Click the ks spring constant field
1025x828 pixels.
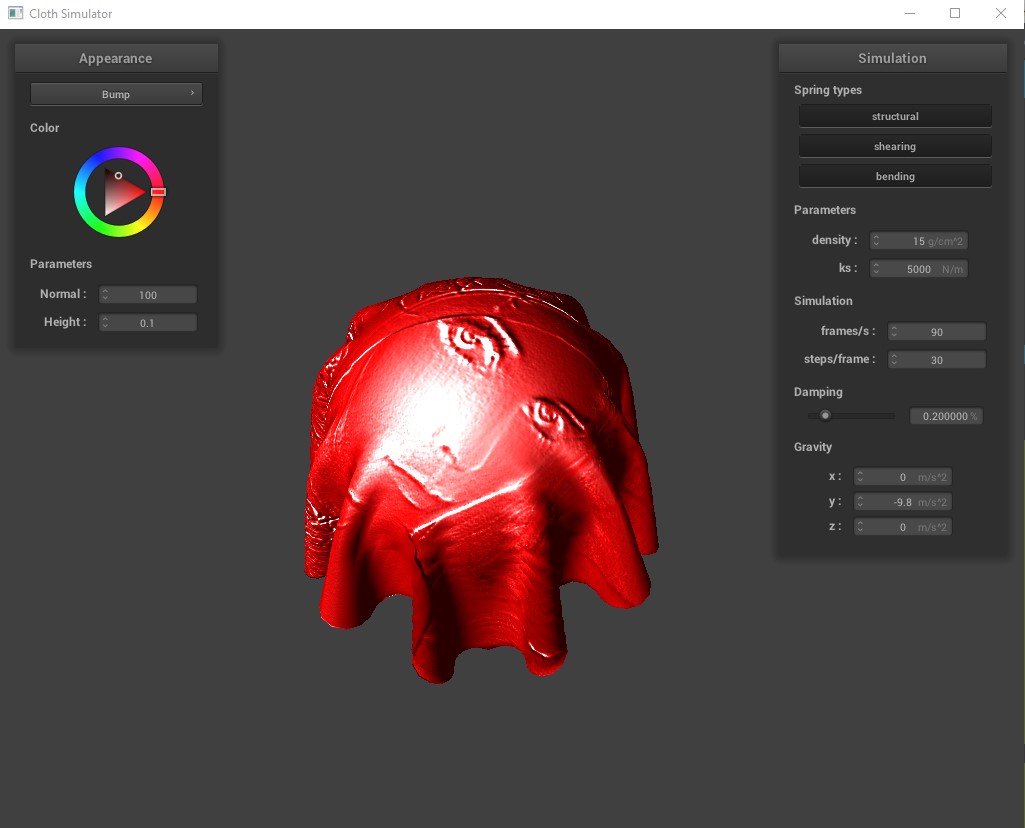[918, 269]
